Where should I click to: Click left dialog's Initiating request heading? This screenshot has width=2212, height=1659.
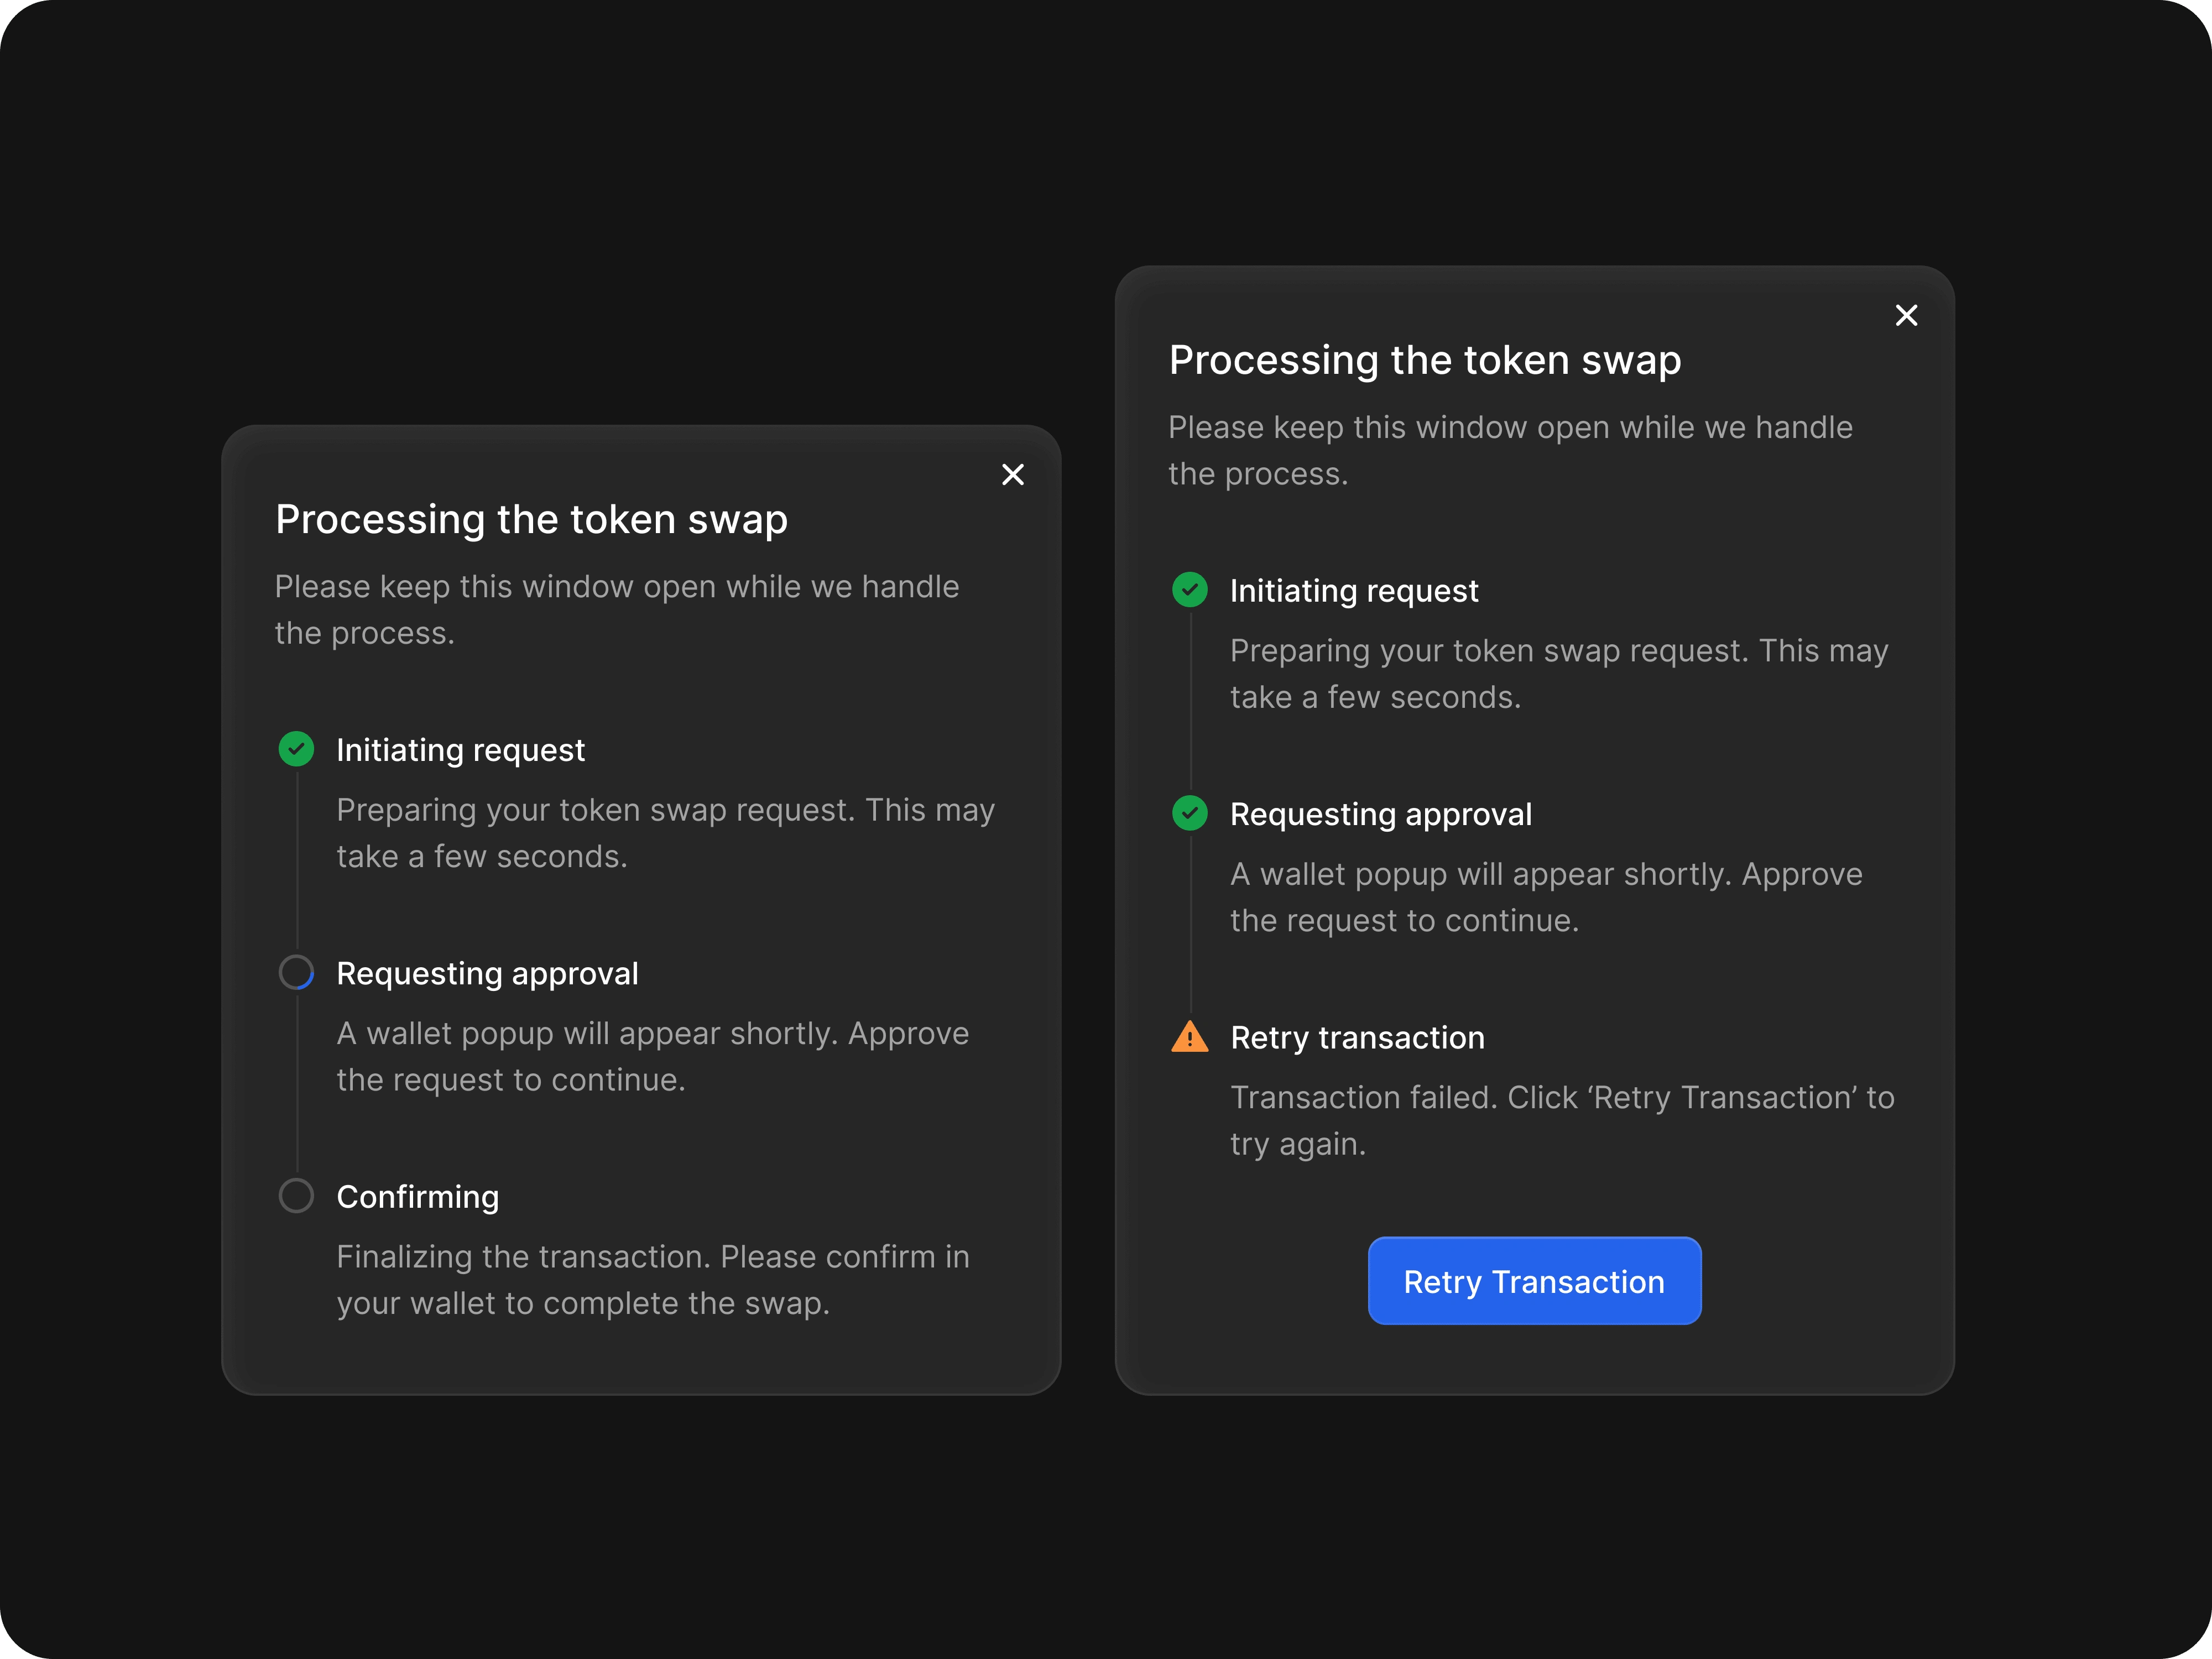460,751
